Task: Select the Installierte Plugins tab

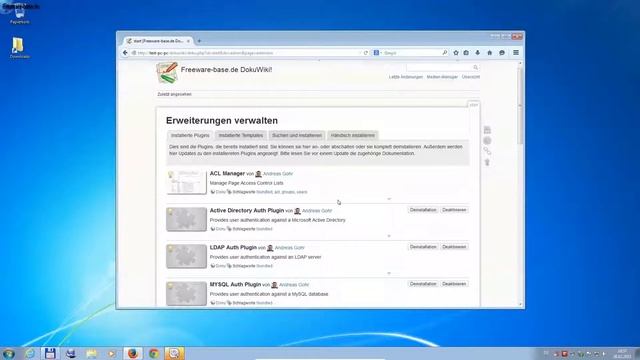Action: click(x=190, y=135)
